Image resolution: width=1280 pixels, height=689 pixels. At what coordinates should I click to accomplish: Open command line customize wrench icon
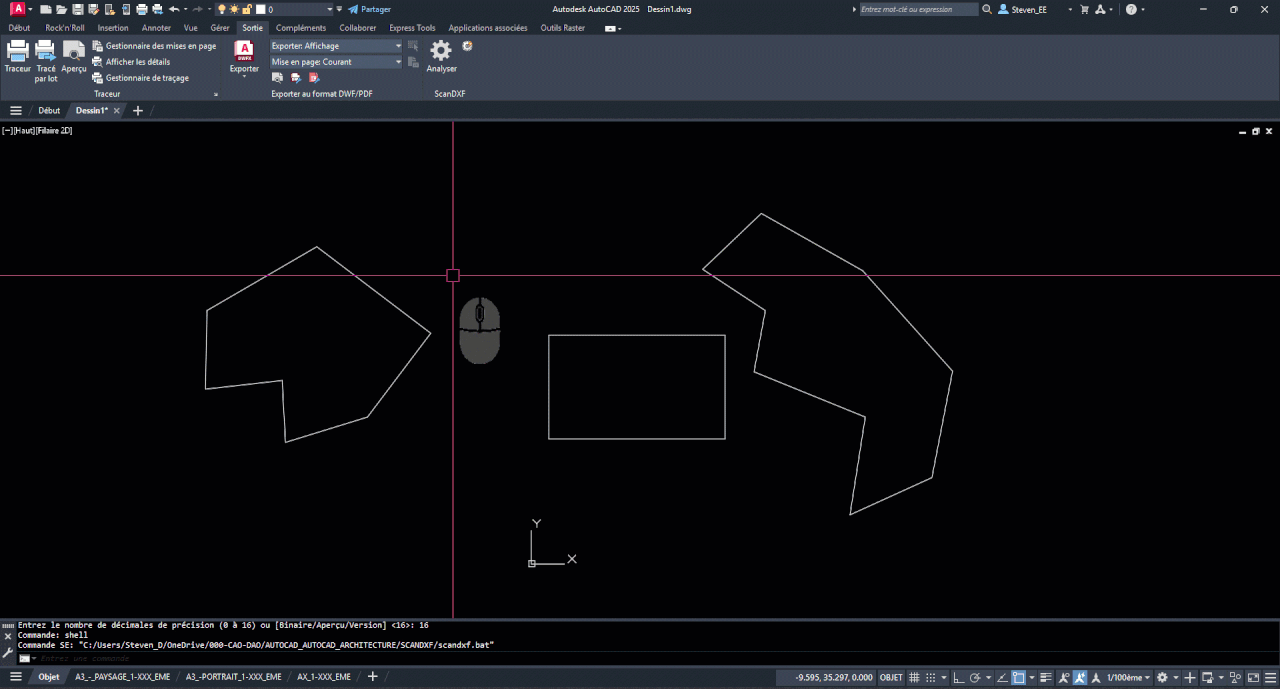point(8,653)
